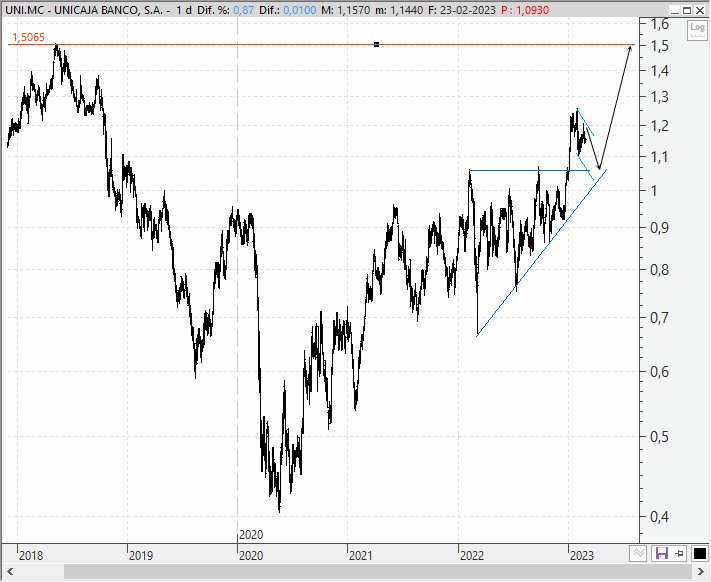Click the scroll right arrow
The width and height of the screenshot is (711, 582).
[x=701, y=571]
